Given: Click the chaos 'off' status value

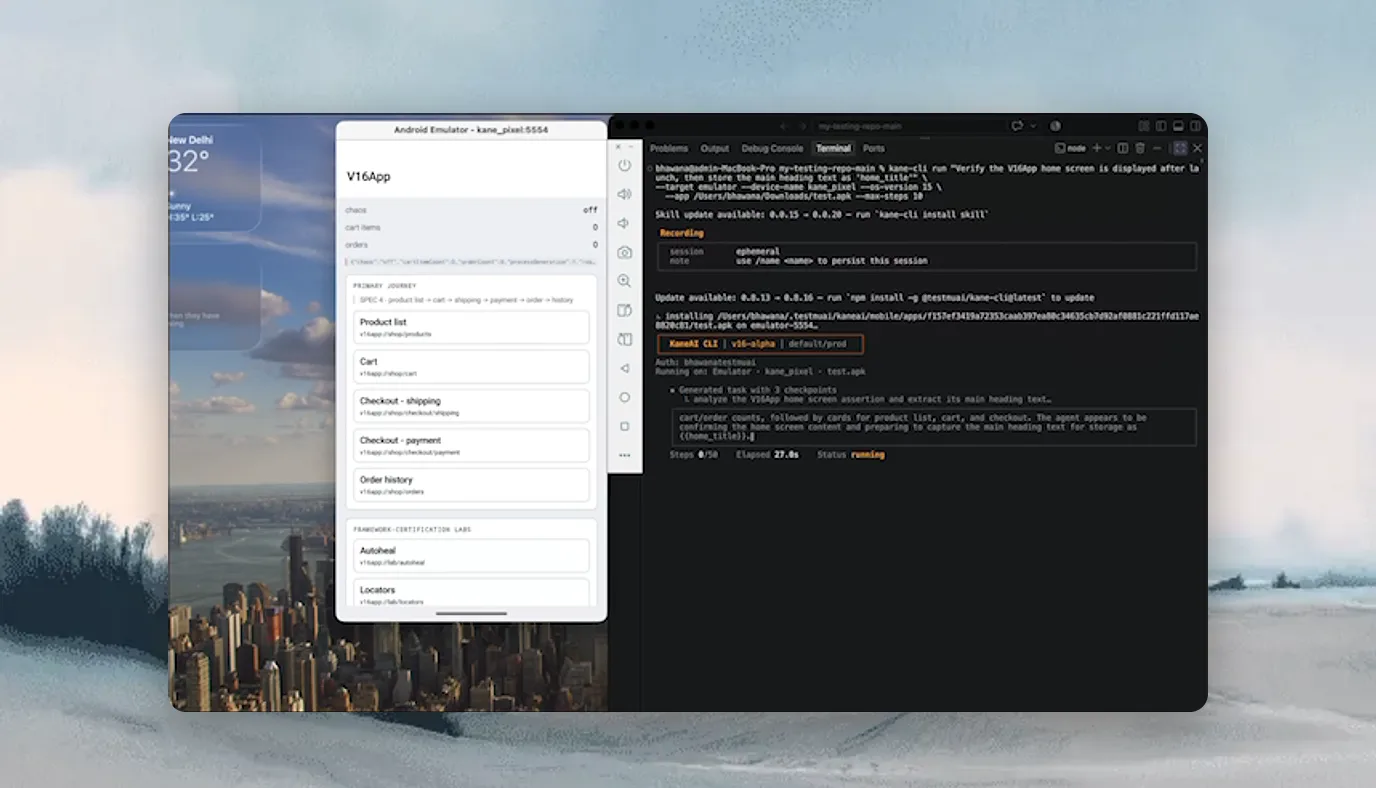Looking at the screenshot, I should [x=591, y=210].
